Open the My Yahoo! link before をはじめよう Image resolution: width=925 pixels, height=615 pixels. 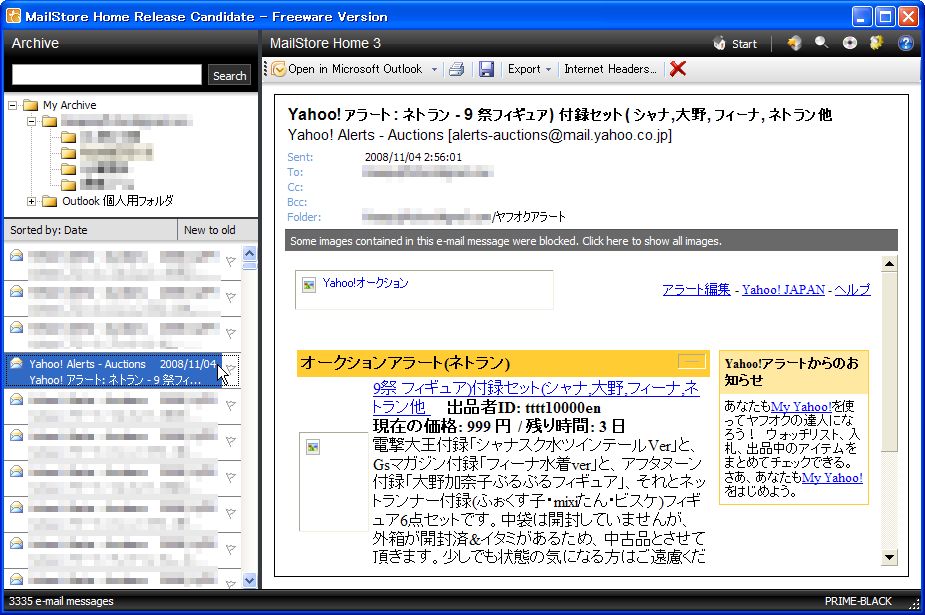point(832,478)
